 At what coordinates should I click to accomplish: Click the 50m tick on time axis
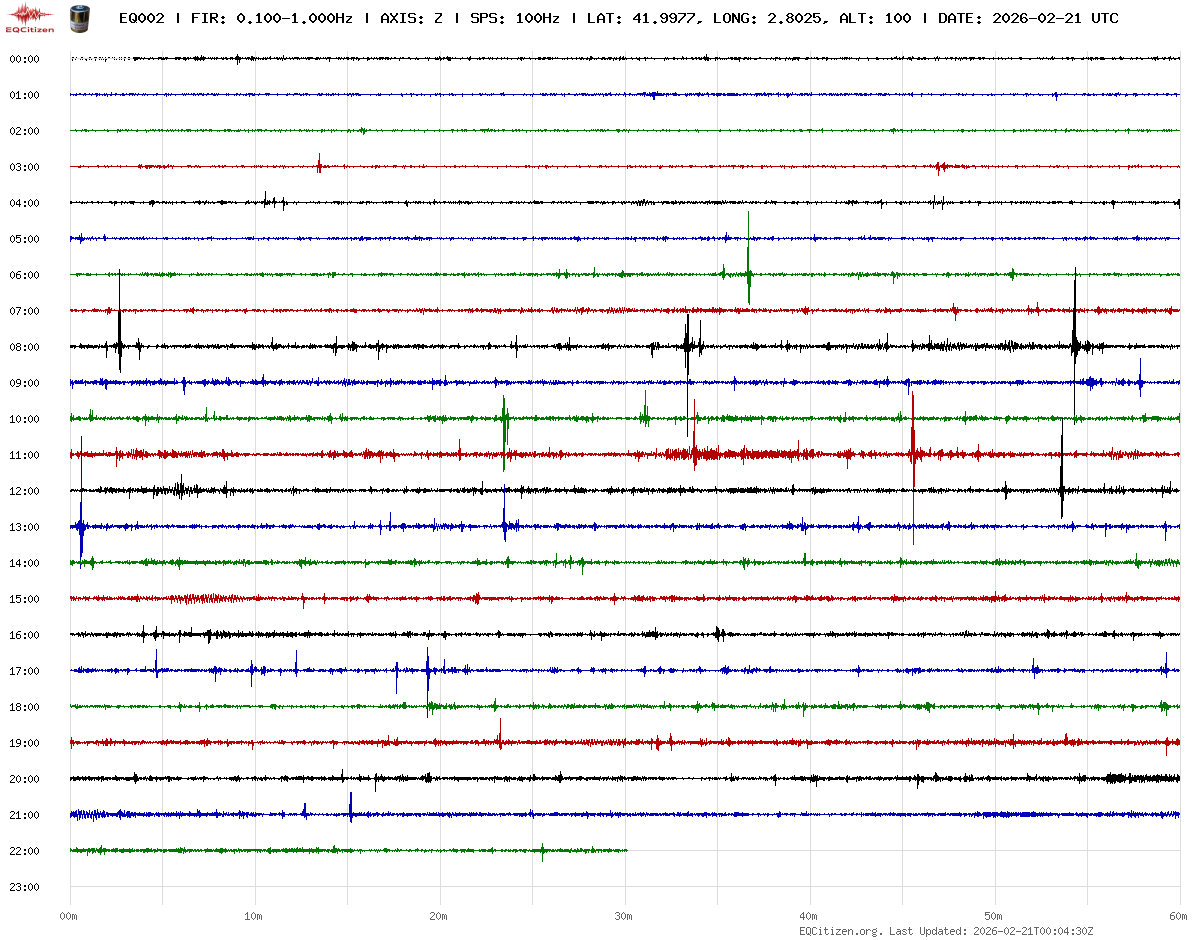(994, 916)
